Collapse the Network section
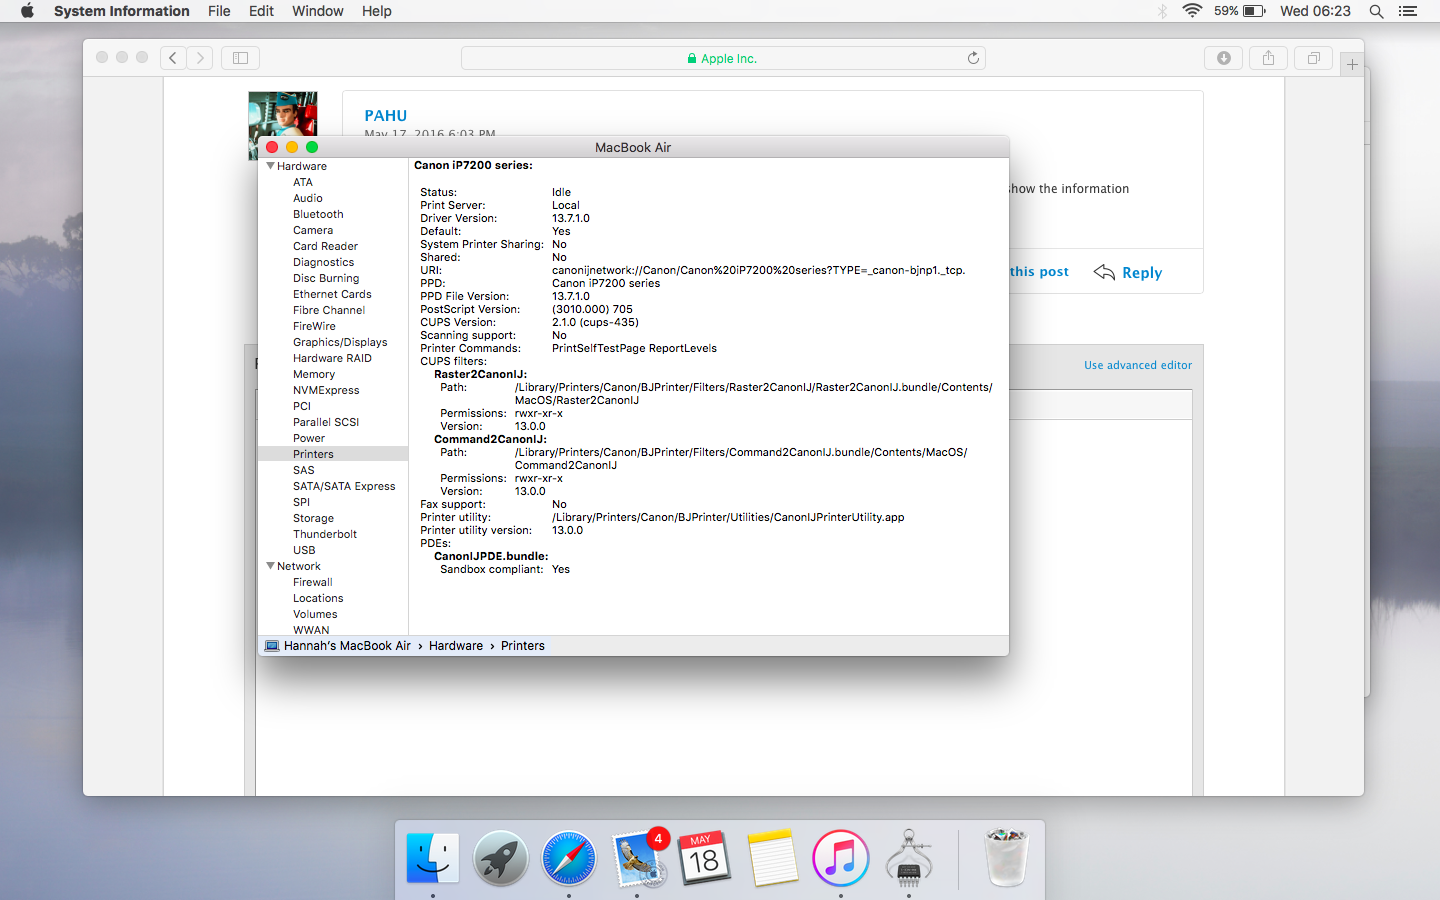 click(270, 566)
